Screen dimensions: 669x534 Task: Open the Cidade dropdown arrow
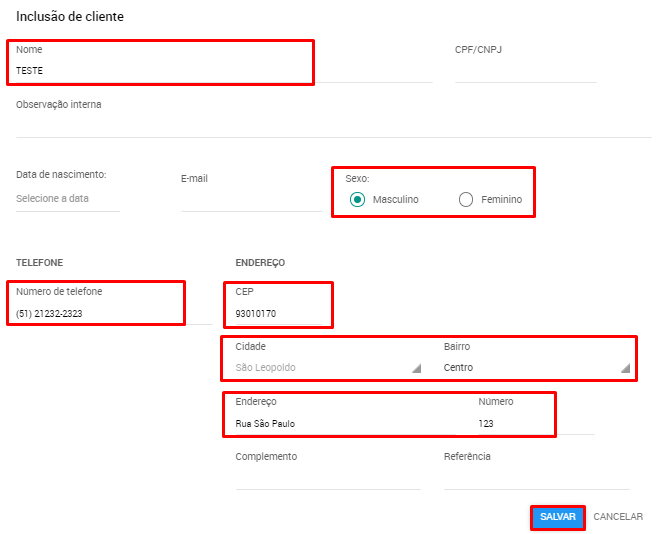[x=416, y=368]
